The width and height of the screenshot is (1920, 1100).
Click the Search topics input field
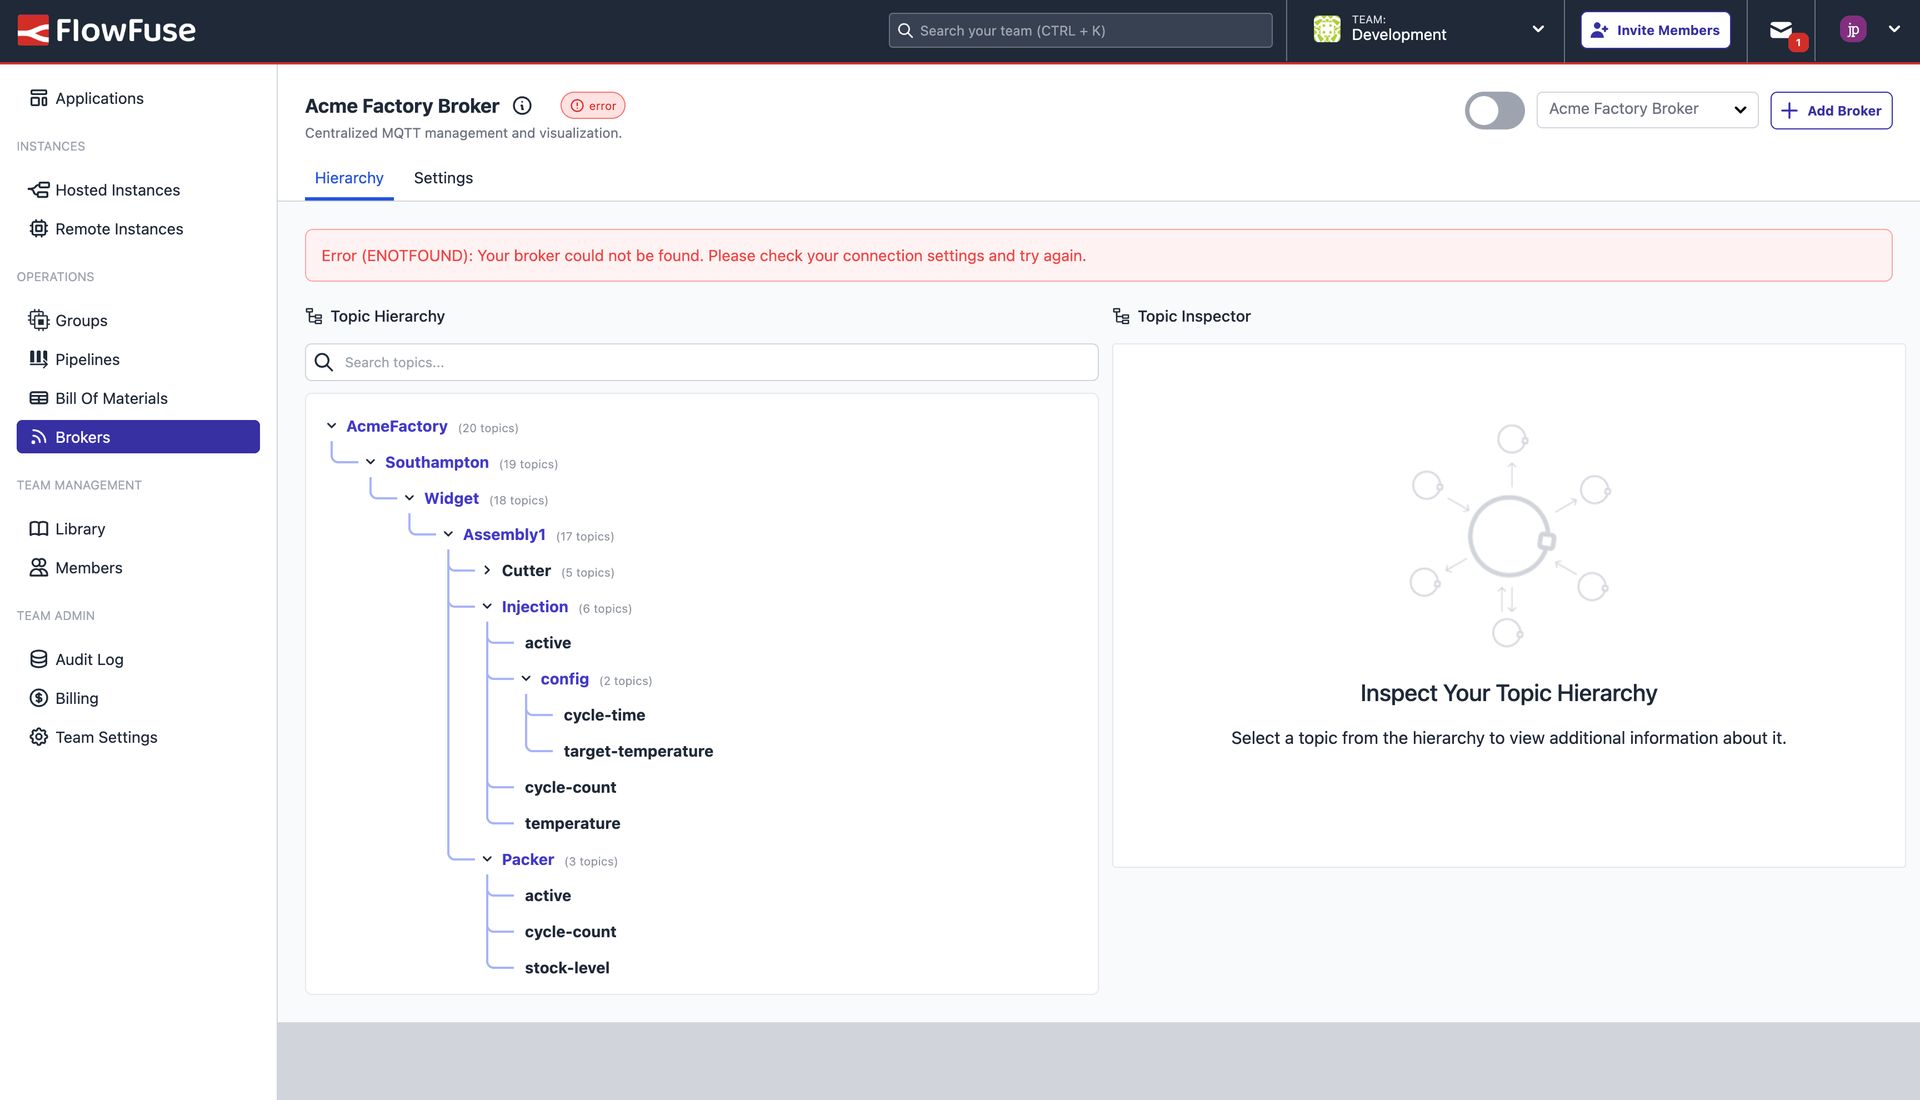pyautogui.click(x=701, y=362)
